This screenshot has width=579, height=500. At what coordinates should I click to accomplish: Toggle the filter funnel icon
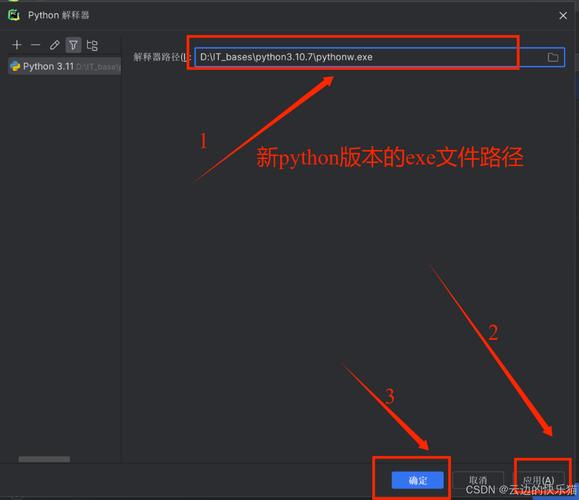(73, 45)
